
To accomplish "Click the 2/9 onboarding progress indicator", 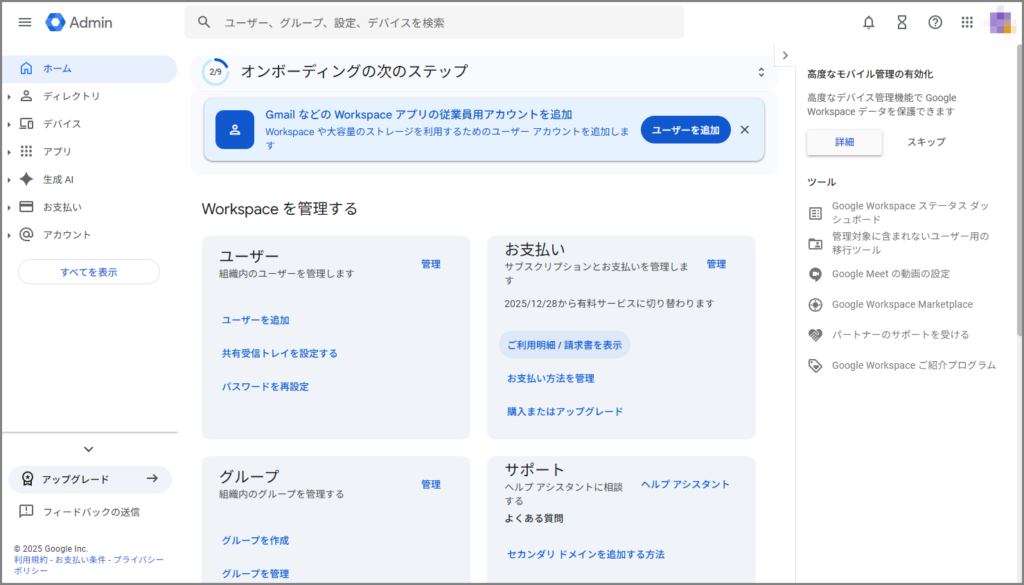I will click(x=215, y=72).
